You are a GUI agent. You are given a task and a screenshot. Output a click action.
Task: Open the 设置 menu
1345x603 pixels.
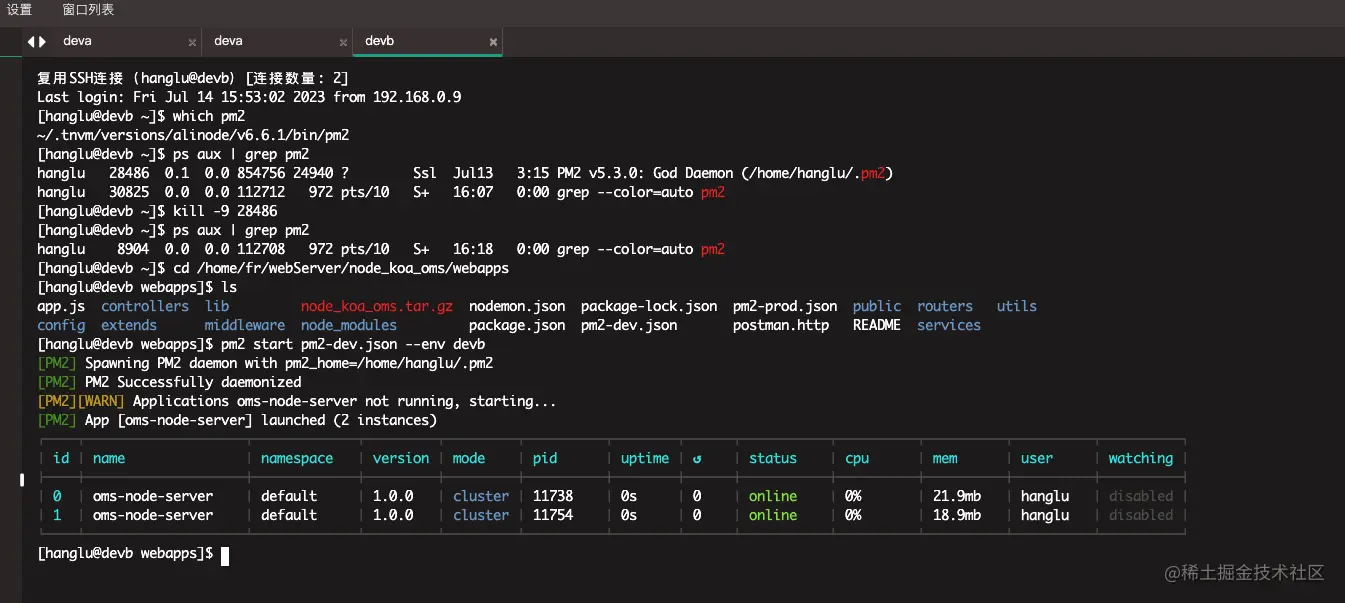coord(19,10)
